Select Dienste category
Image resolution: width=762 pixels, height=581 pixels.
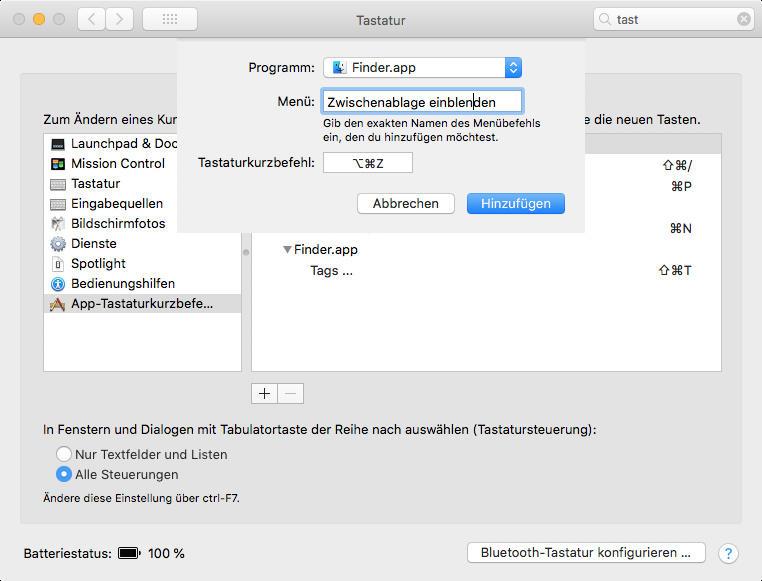[142, 244]
